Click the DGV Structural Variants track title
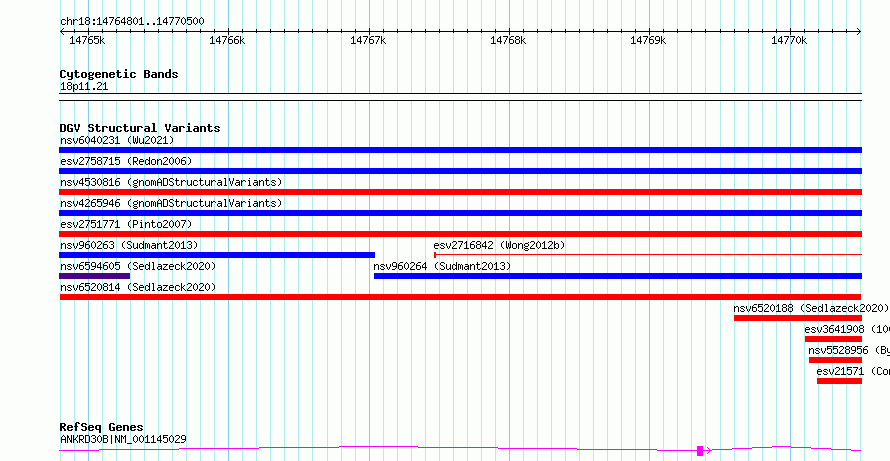890x461 pixels. (140, 128)
